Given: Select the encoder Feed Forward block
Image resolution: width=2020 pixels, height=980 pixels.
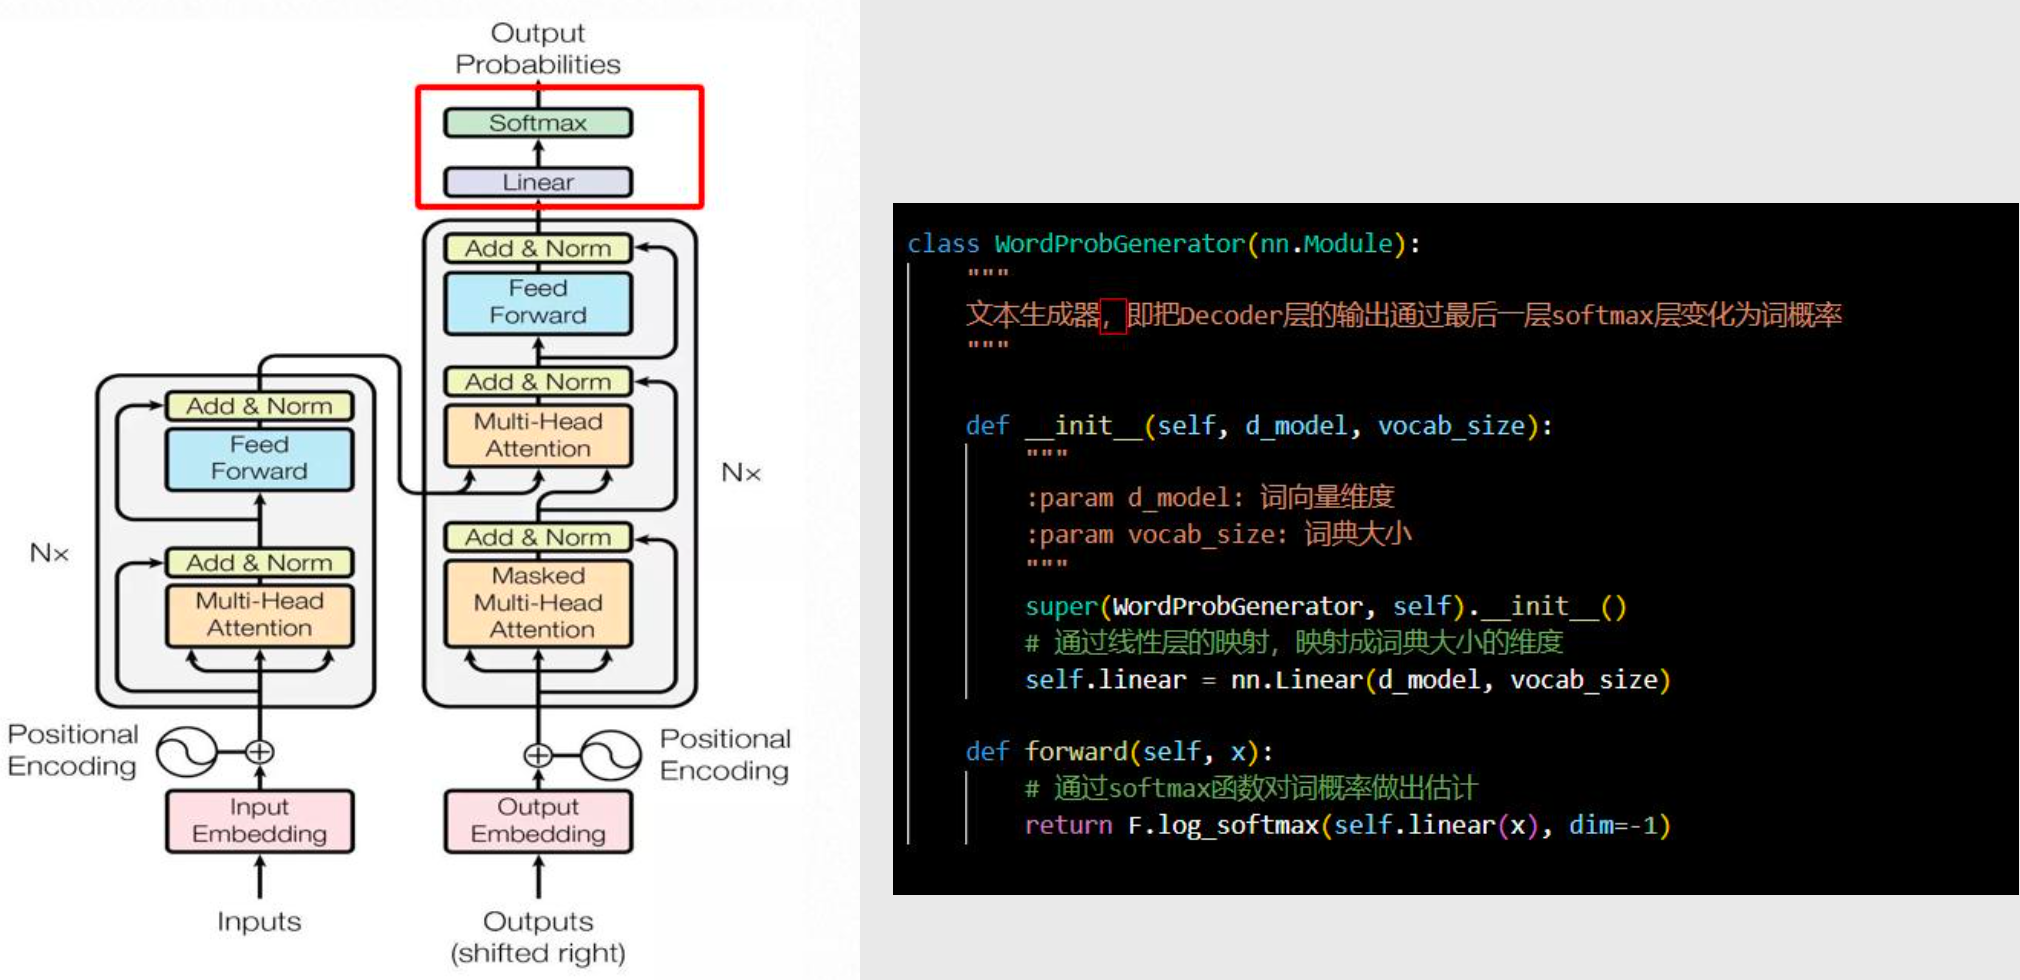Looking at the screenshot, I should [x=259, y=458].
